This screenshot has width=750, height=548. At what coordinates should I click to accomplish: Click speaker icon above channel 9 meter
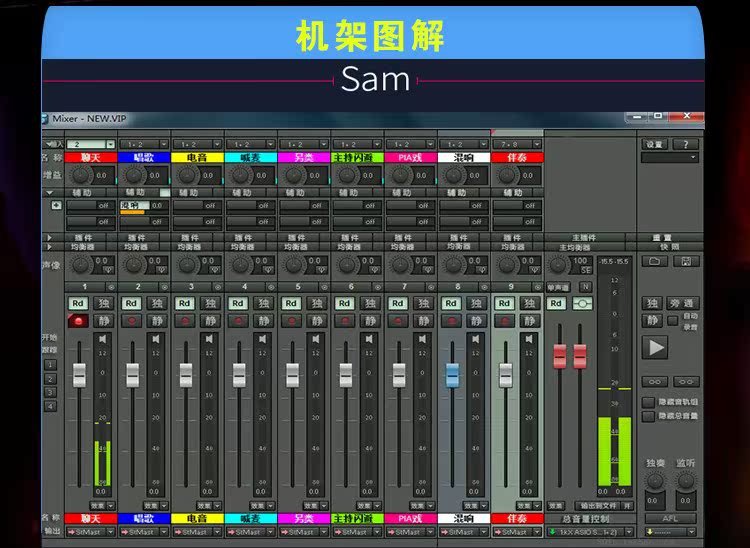click(x=529, y=339)
